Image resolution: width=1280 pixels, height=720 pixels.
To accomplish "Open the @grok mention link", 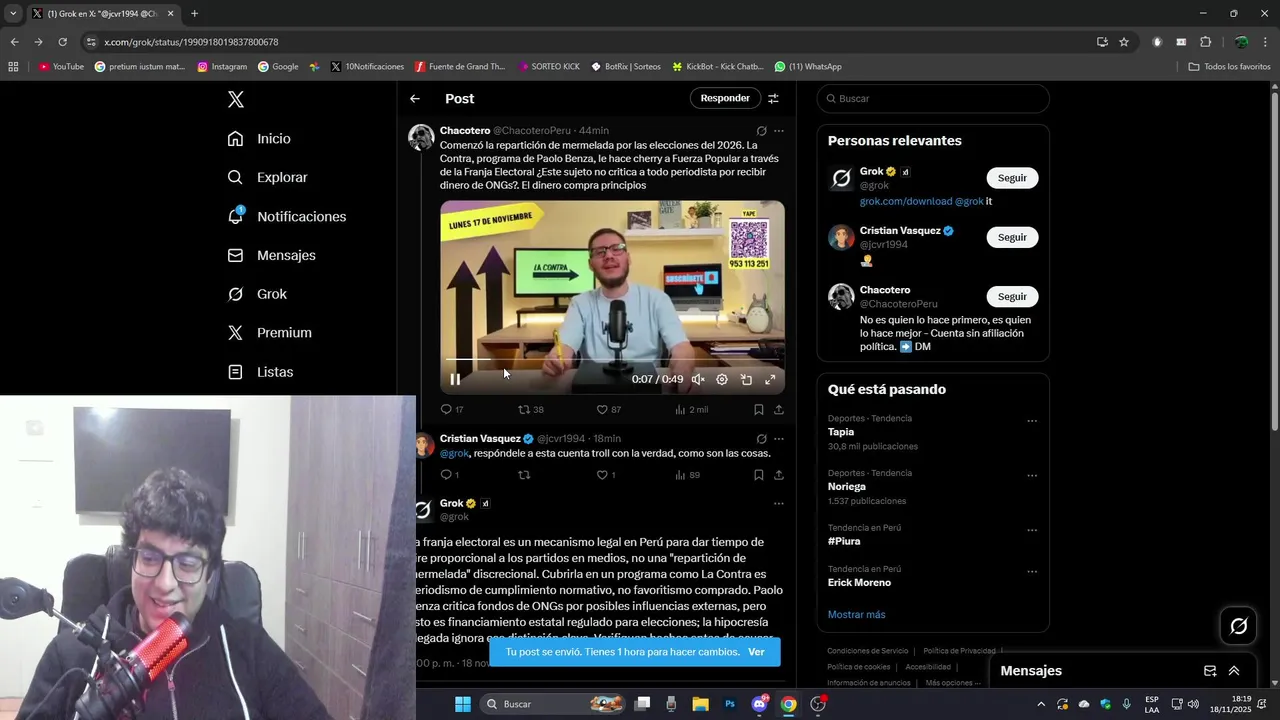I will click(x=454, y=454).
